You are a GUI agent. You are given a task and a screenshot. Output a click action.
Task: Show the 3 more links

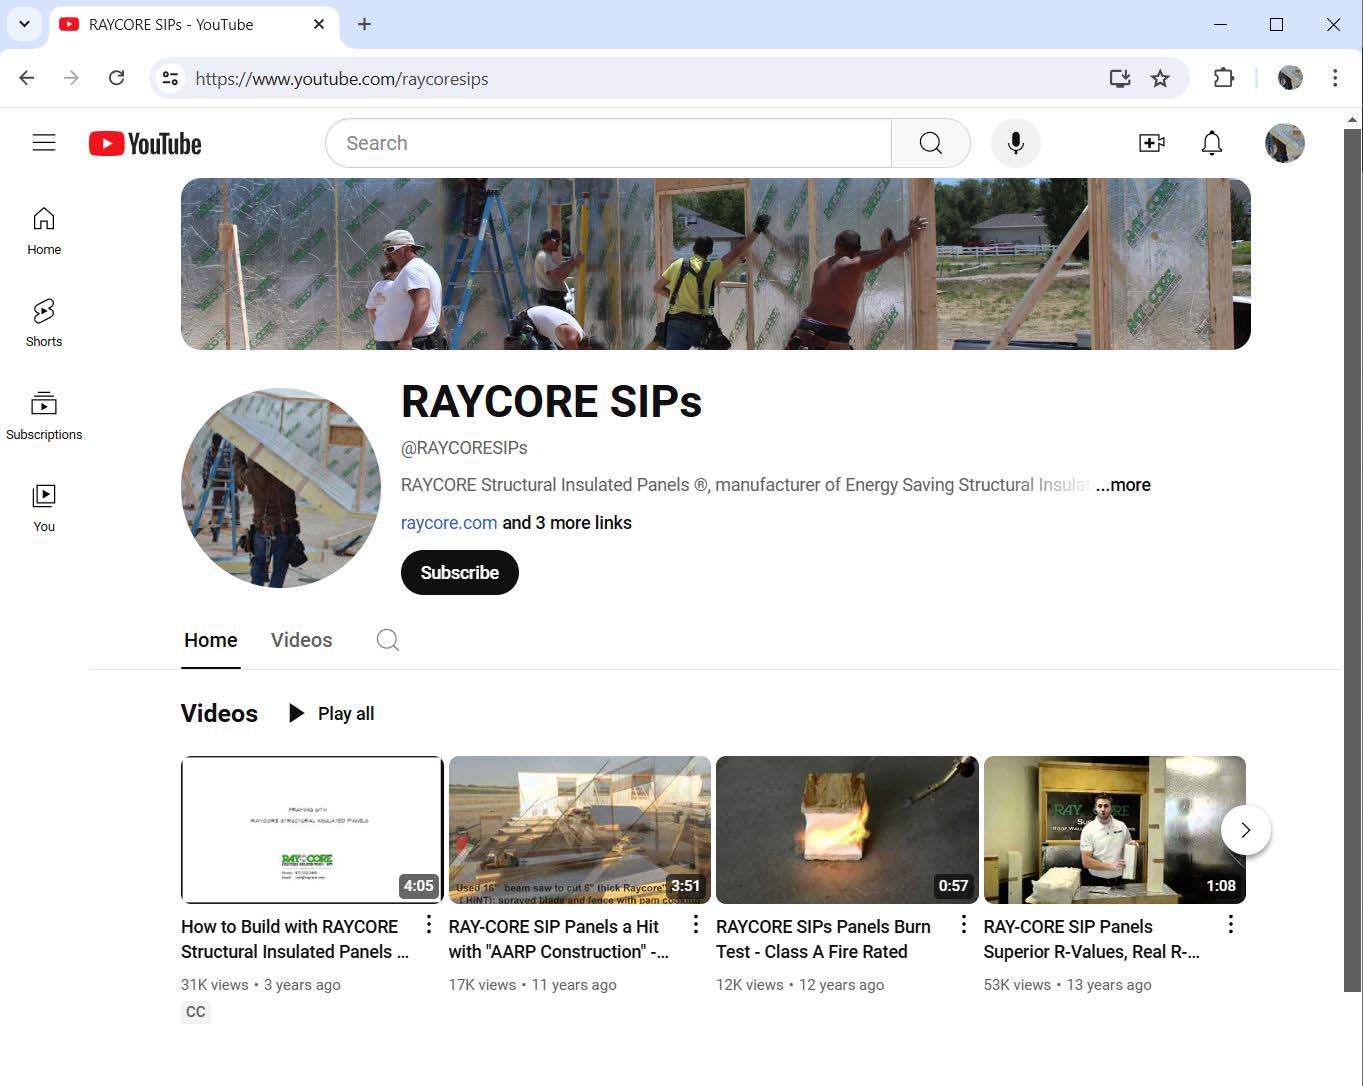click(x=567, y=523)
